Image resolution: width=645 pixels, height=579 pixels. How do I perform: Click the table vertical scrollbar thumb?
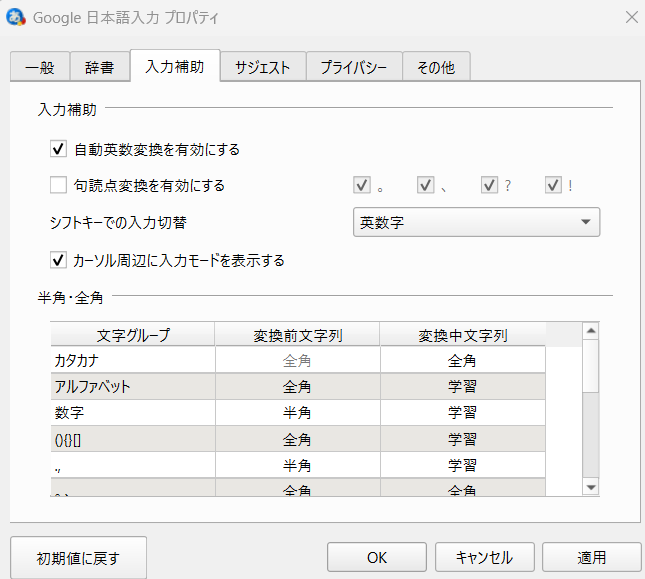591,366
